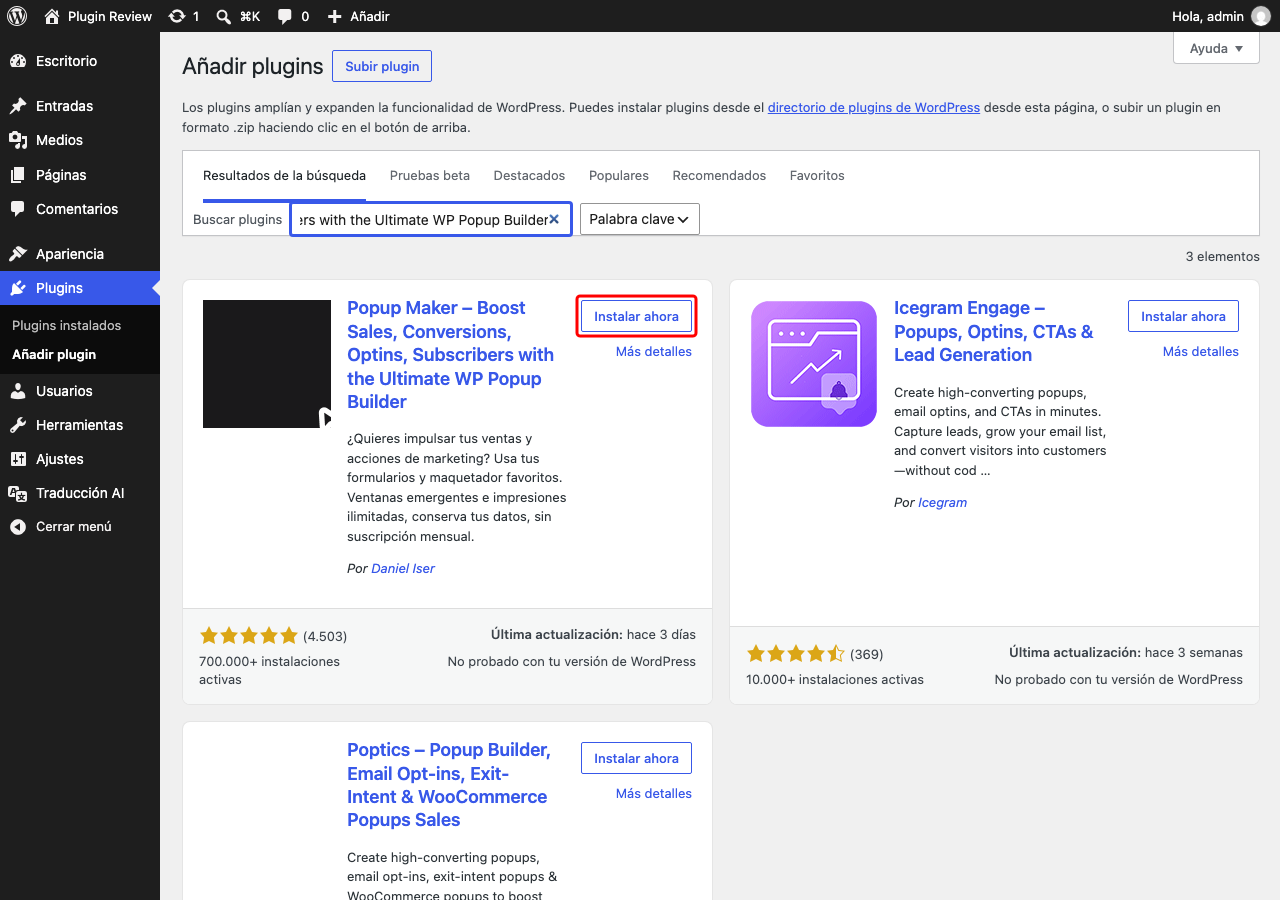Install Poptics plugin now

click(636, 758)
